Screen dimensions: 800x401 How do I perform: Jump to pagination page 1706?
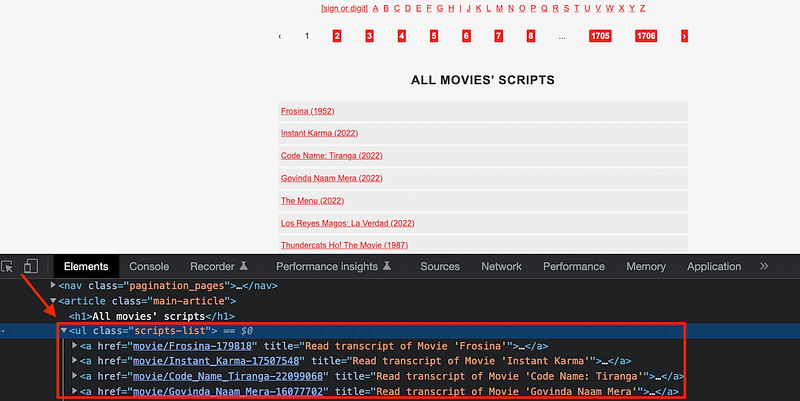pyautogui.click(x=646, y=36)
